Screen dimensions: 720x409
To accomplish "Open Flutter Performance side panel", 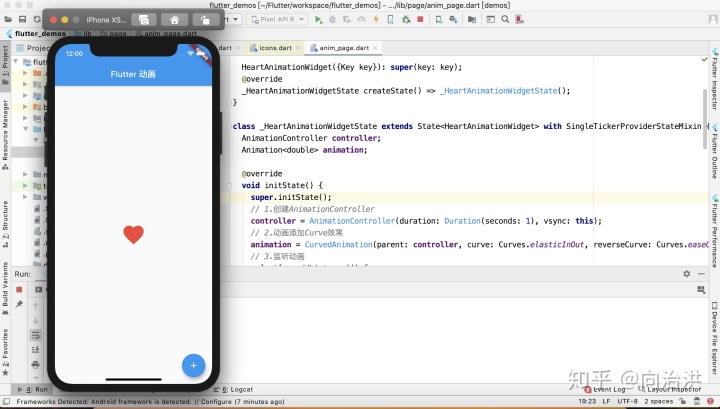I will point(715,231).
